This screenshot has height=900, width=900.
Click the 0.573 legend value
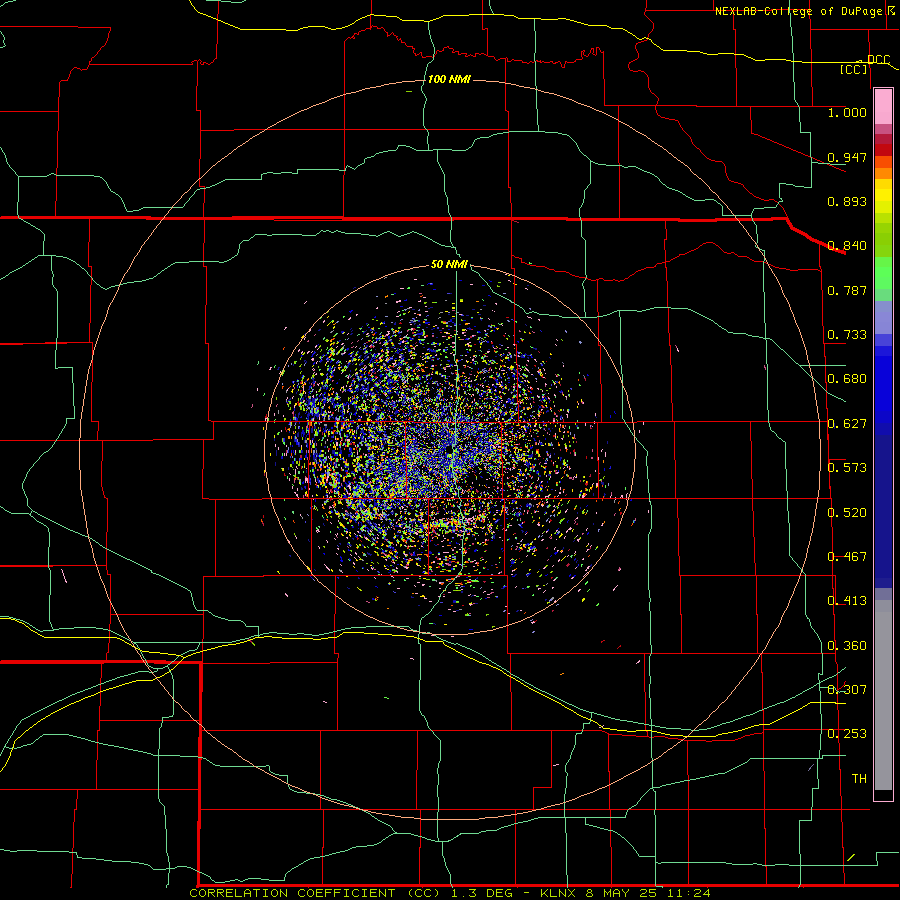847,467
